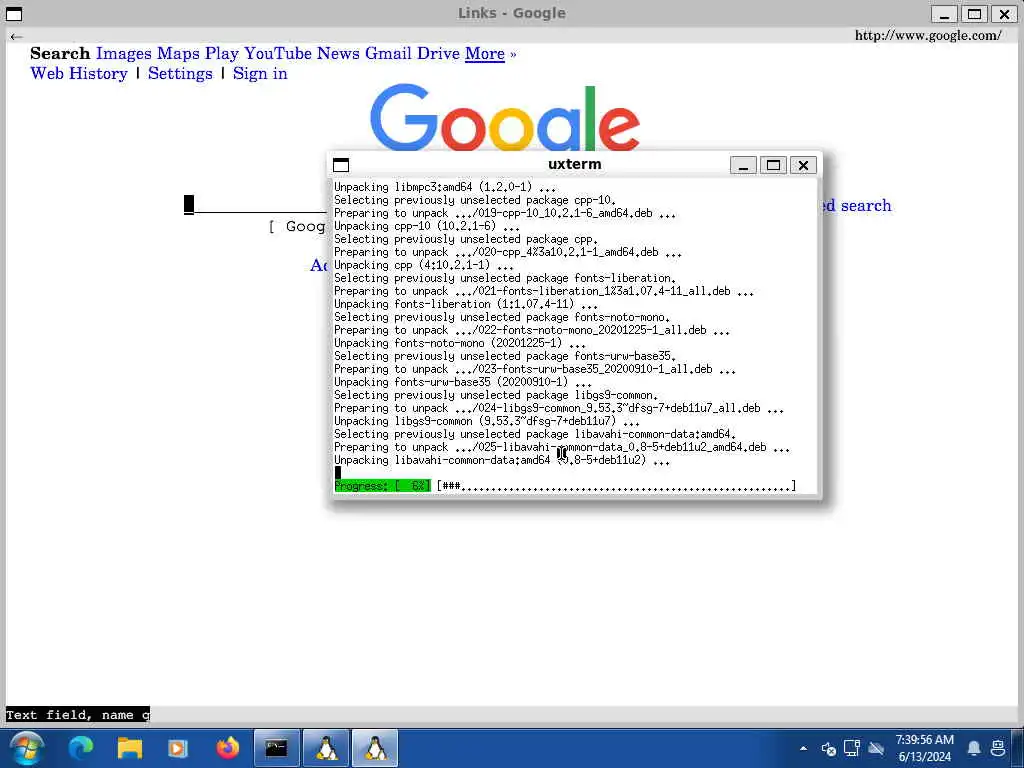This screenshot has width=1024, height=768.
Task: Open Google Settings link
Action: pos(180,73)
